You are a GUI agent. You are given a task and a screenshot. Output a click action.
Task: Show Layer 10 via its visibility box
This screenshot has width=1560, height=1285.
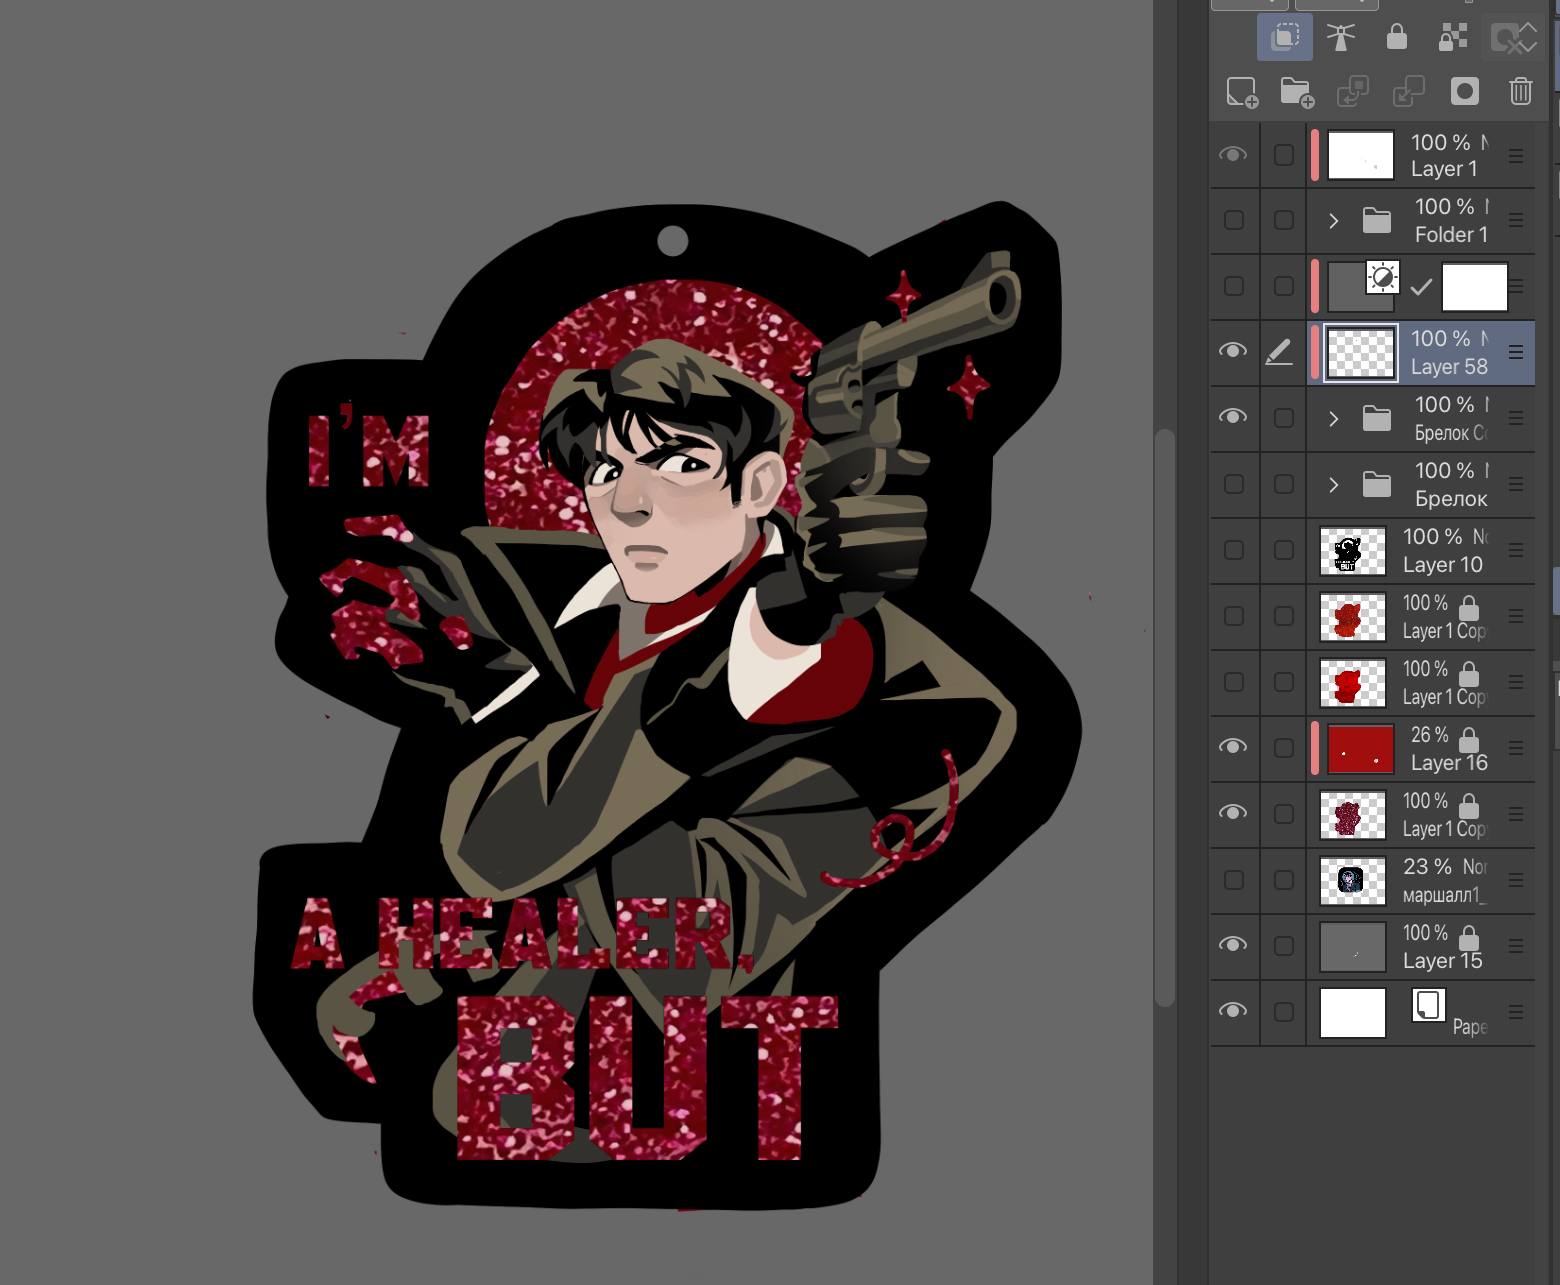coord(1234,550)
